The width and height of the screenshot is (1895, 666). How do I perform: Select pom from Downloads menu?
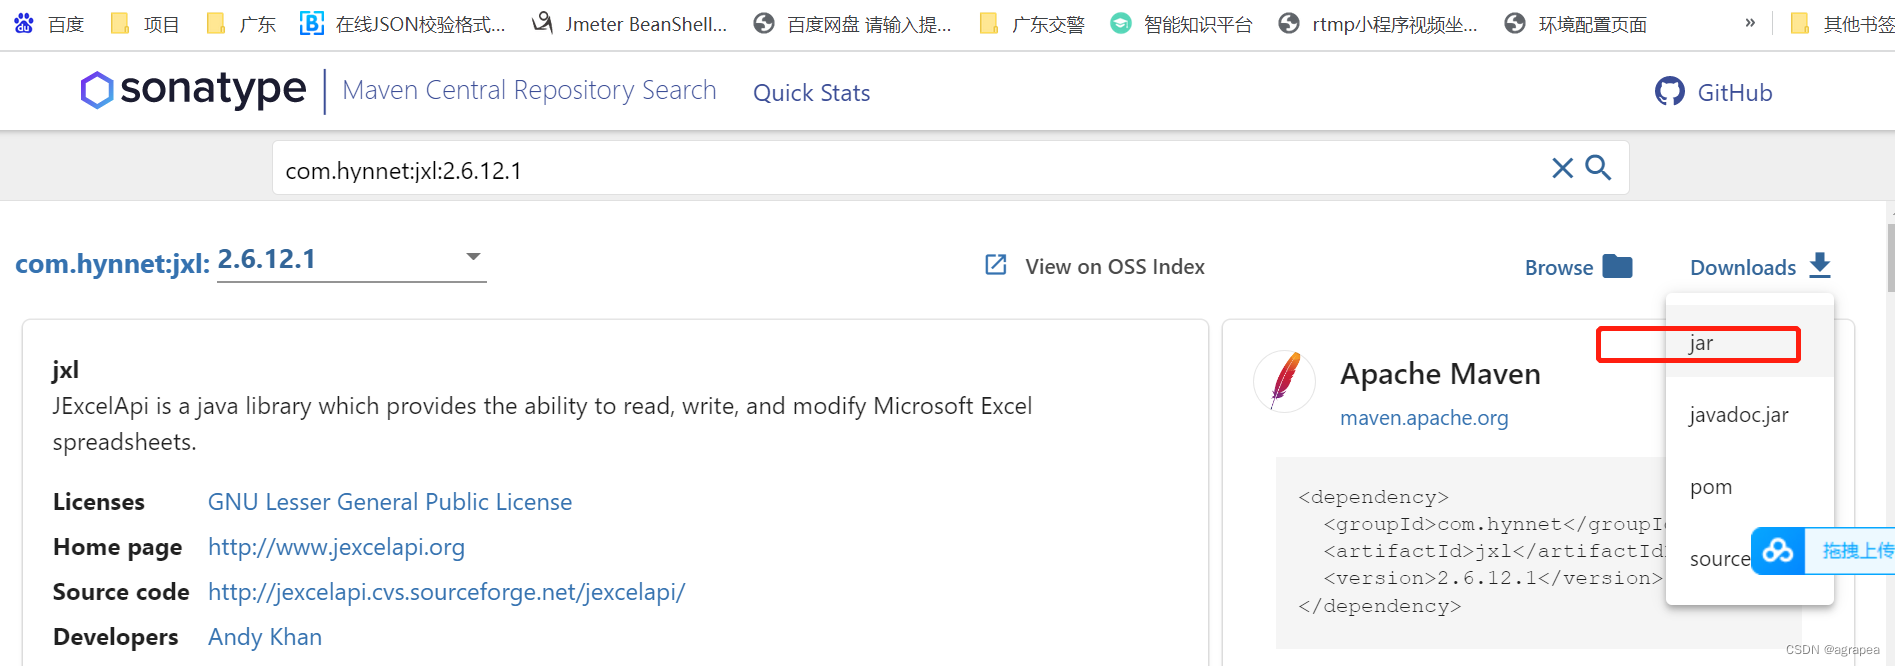(x=1750, y=487)
